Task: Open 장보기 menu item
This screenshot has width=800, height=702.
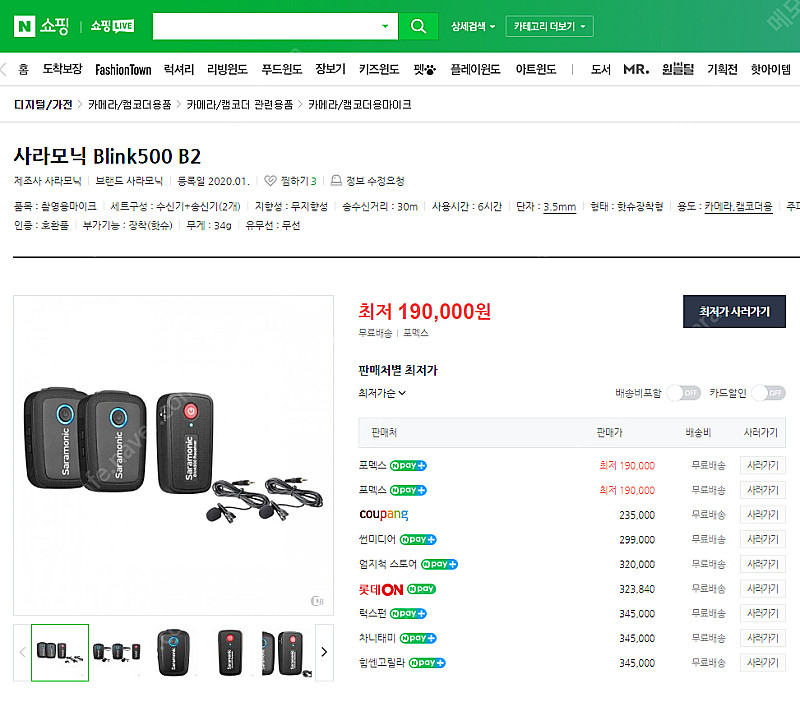Action: click(330, 69)
